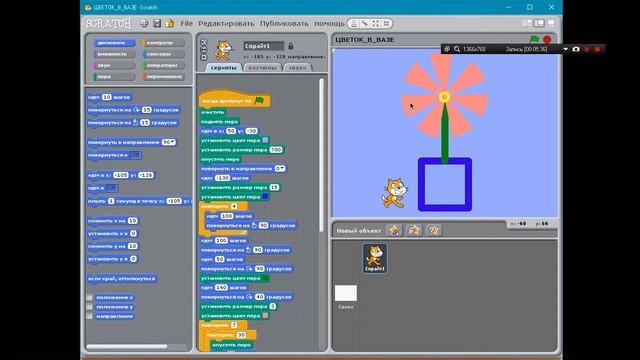Switch to full stage view mode
640x360 pixels.
(539, 23)
